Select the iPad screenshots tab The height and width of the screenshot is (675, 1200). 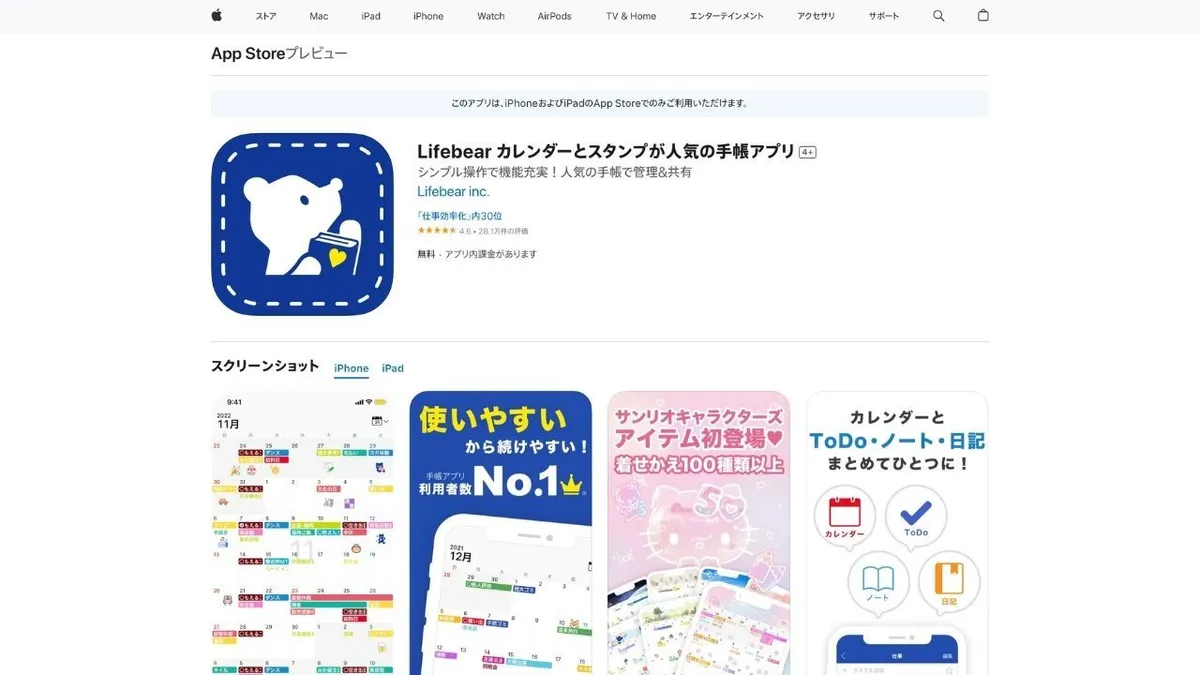pyautogui.click(x=393, y=368)
